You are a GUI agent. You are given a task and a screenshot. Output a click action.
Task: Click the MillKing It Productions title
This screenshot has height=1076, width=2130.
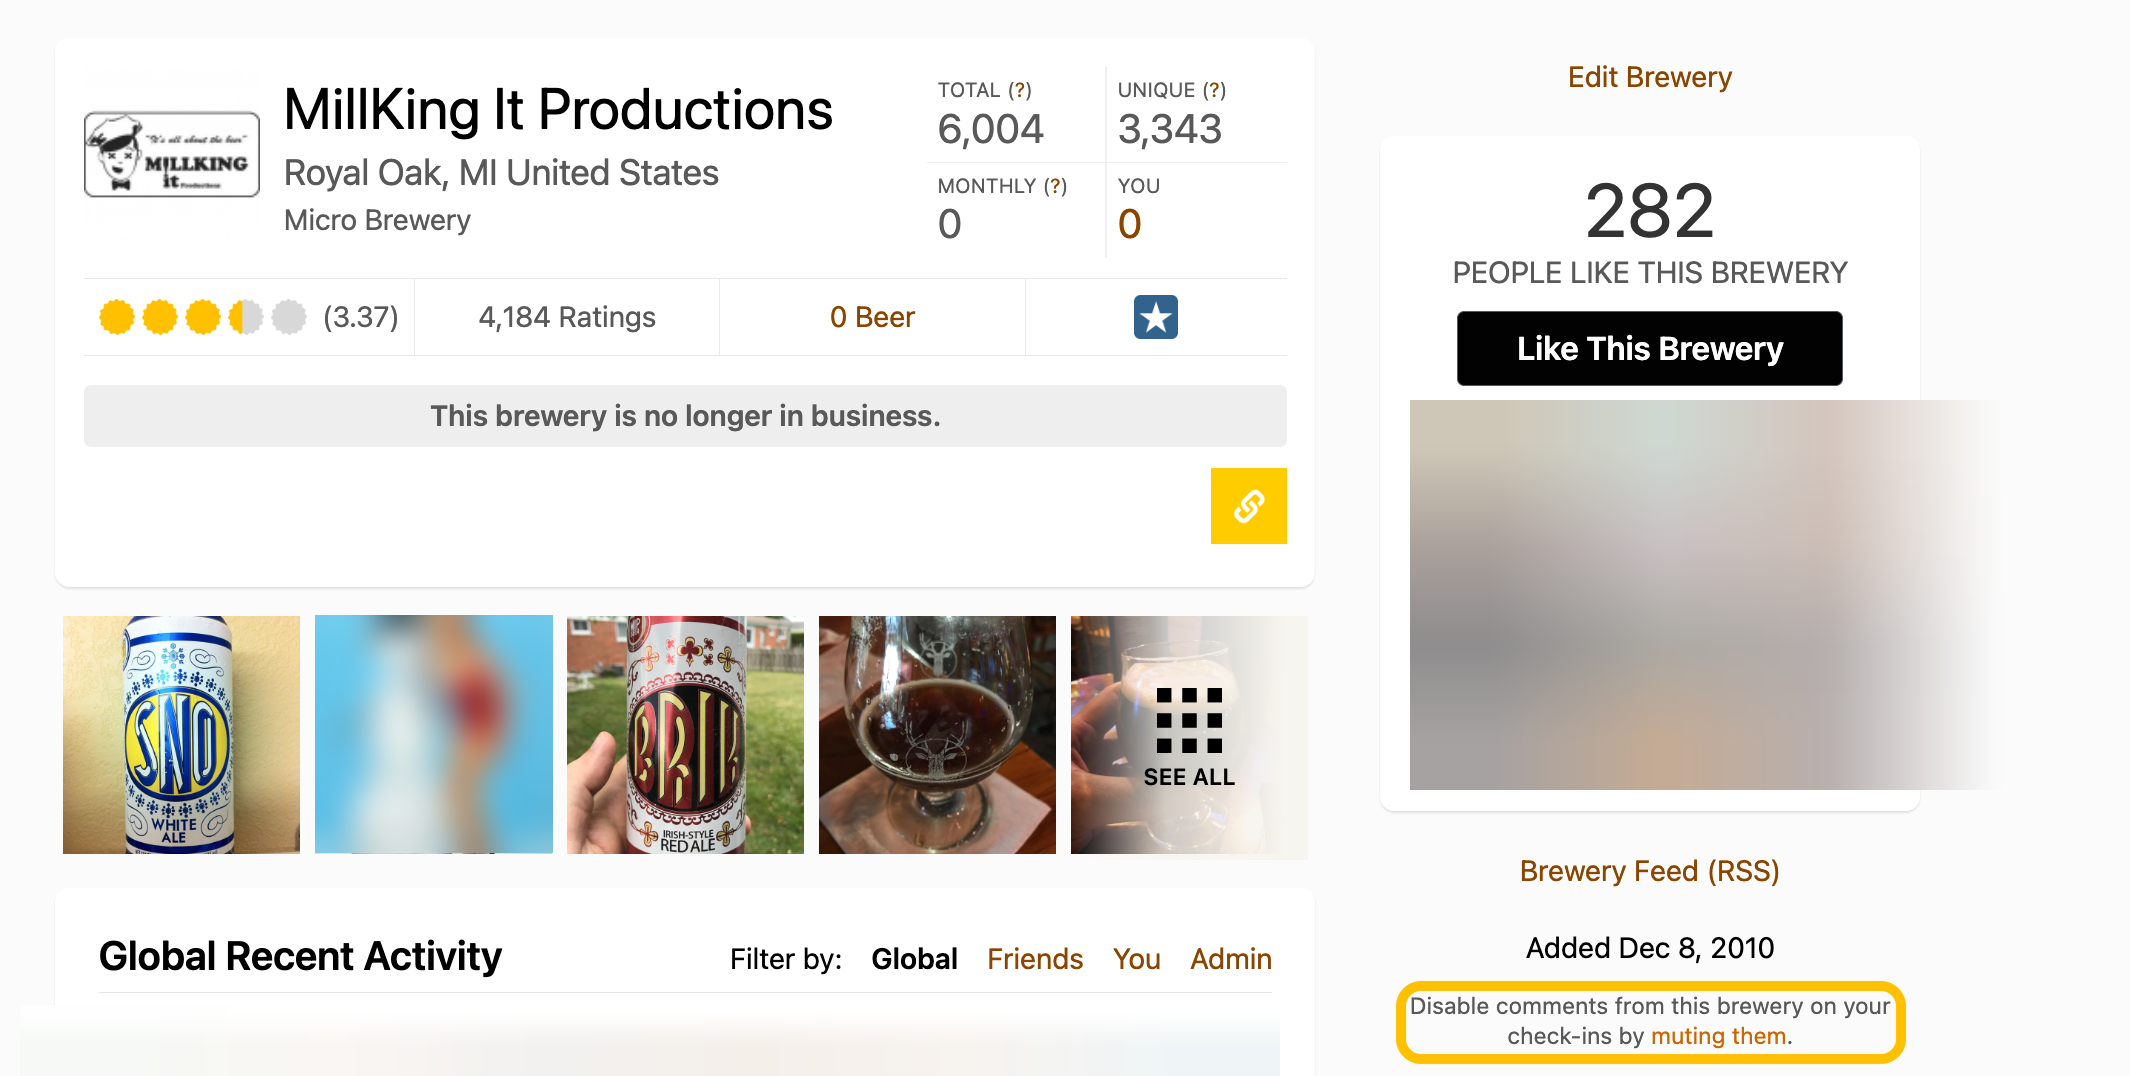[558, 109]
